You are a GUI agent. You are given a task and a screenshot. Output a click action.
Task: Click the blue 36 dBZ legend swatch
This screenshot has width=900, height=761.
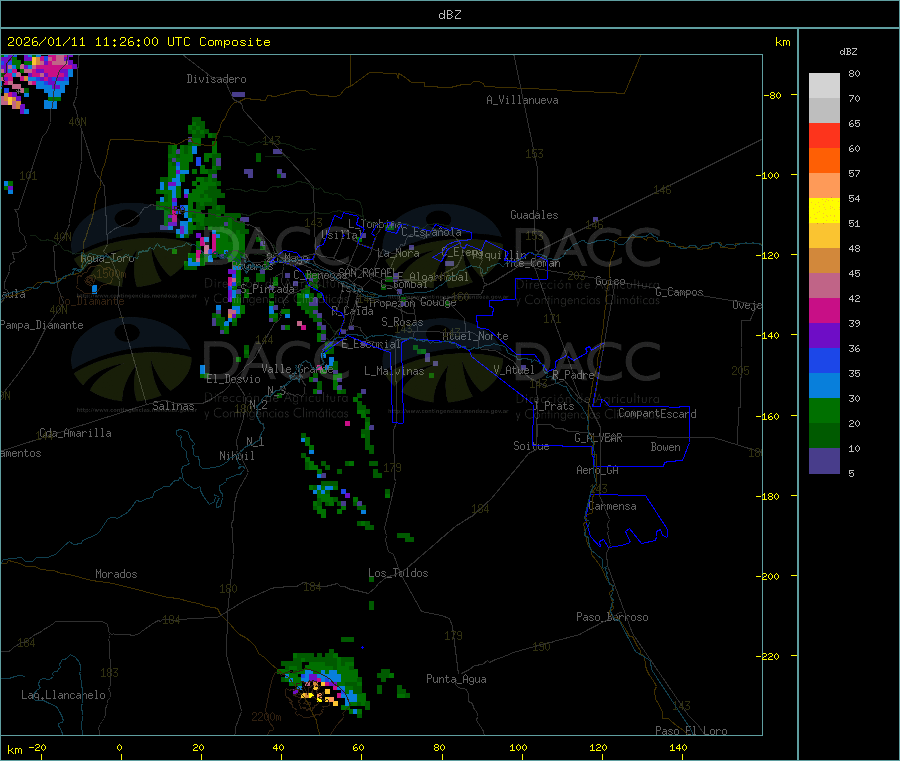click(824, 360)
